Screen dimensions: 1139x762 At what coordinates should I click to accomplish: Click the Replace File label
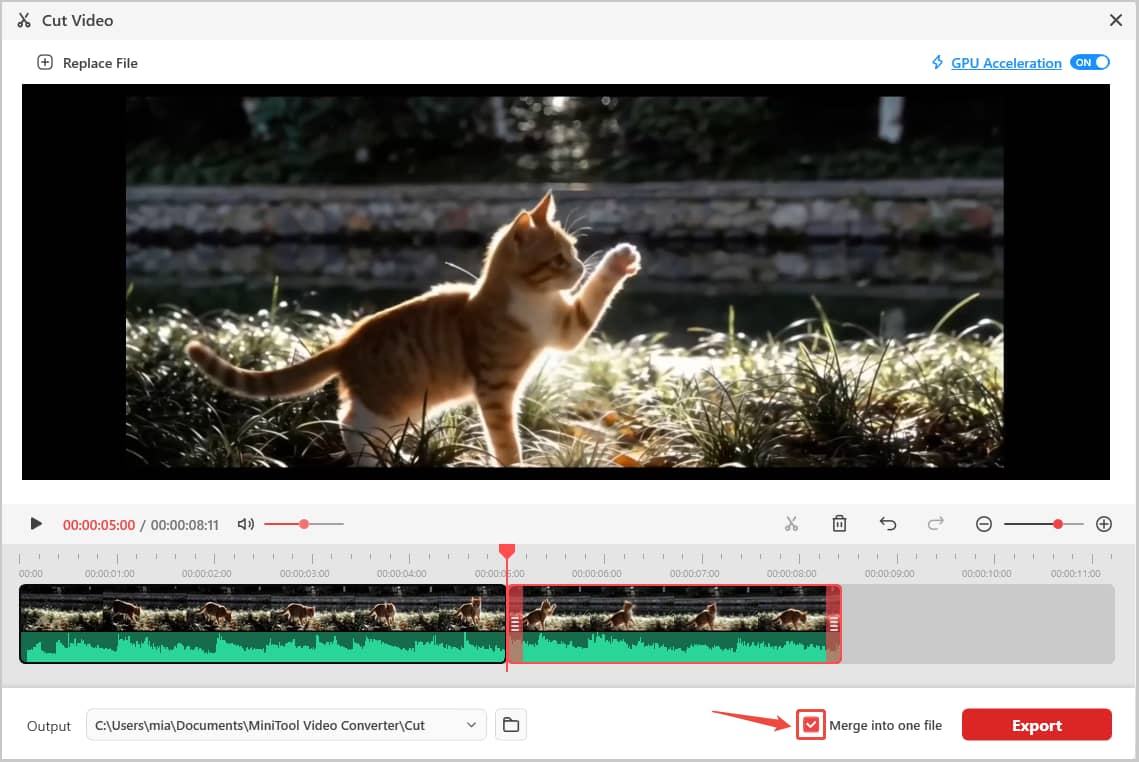pos(100,63)
